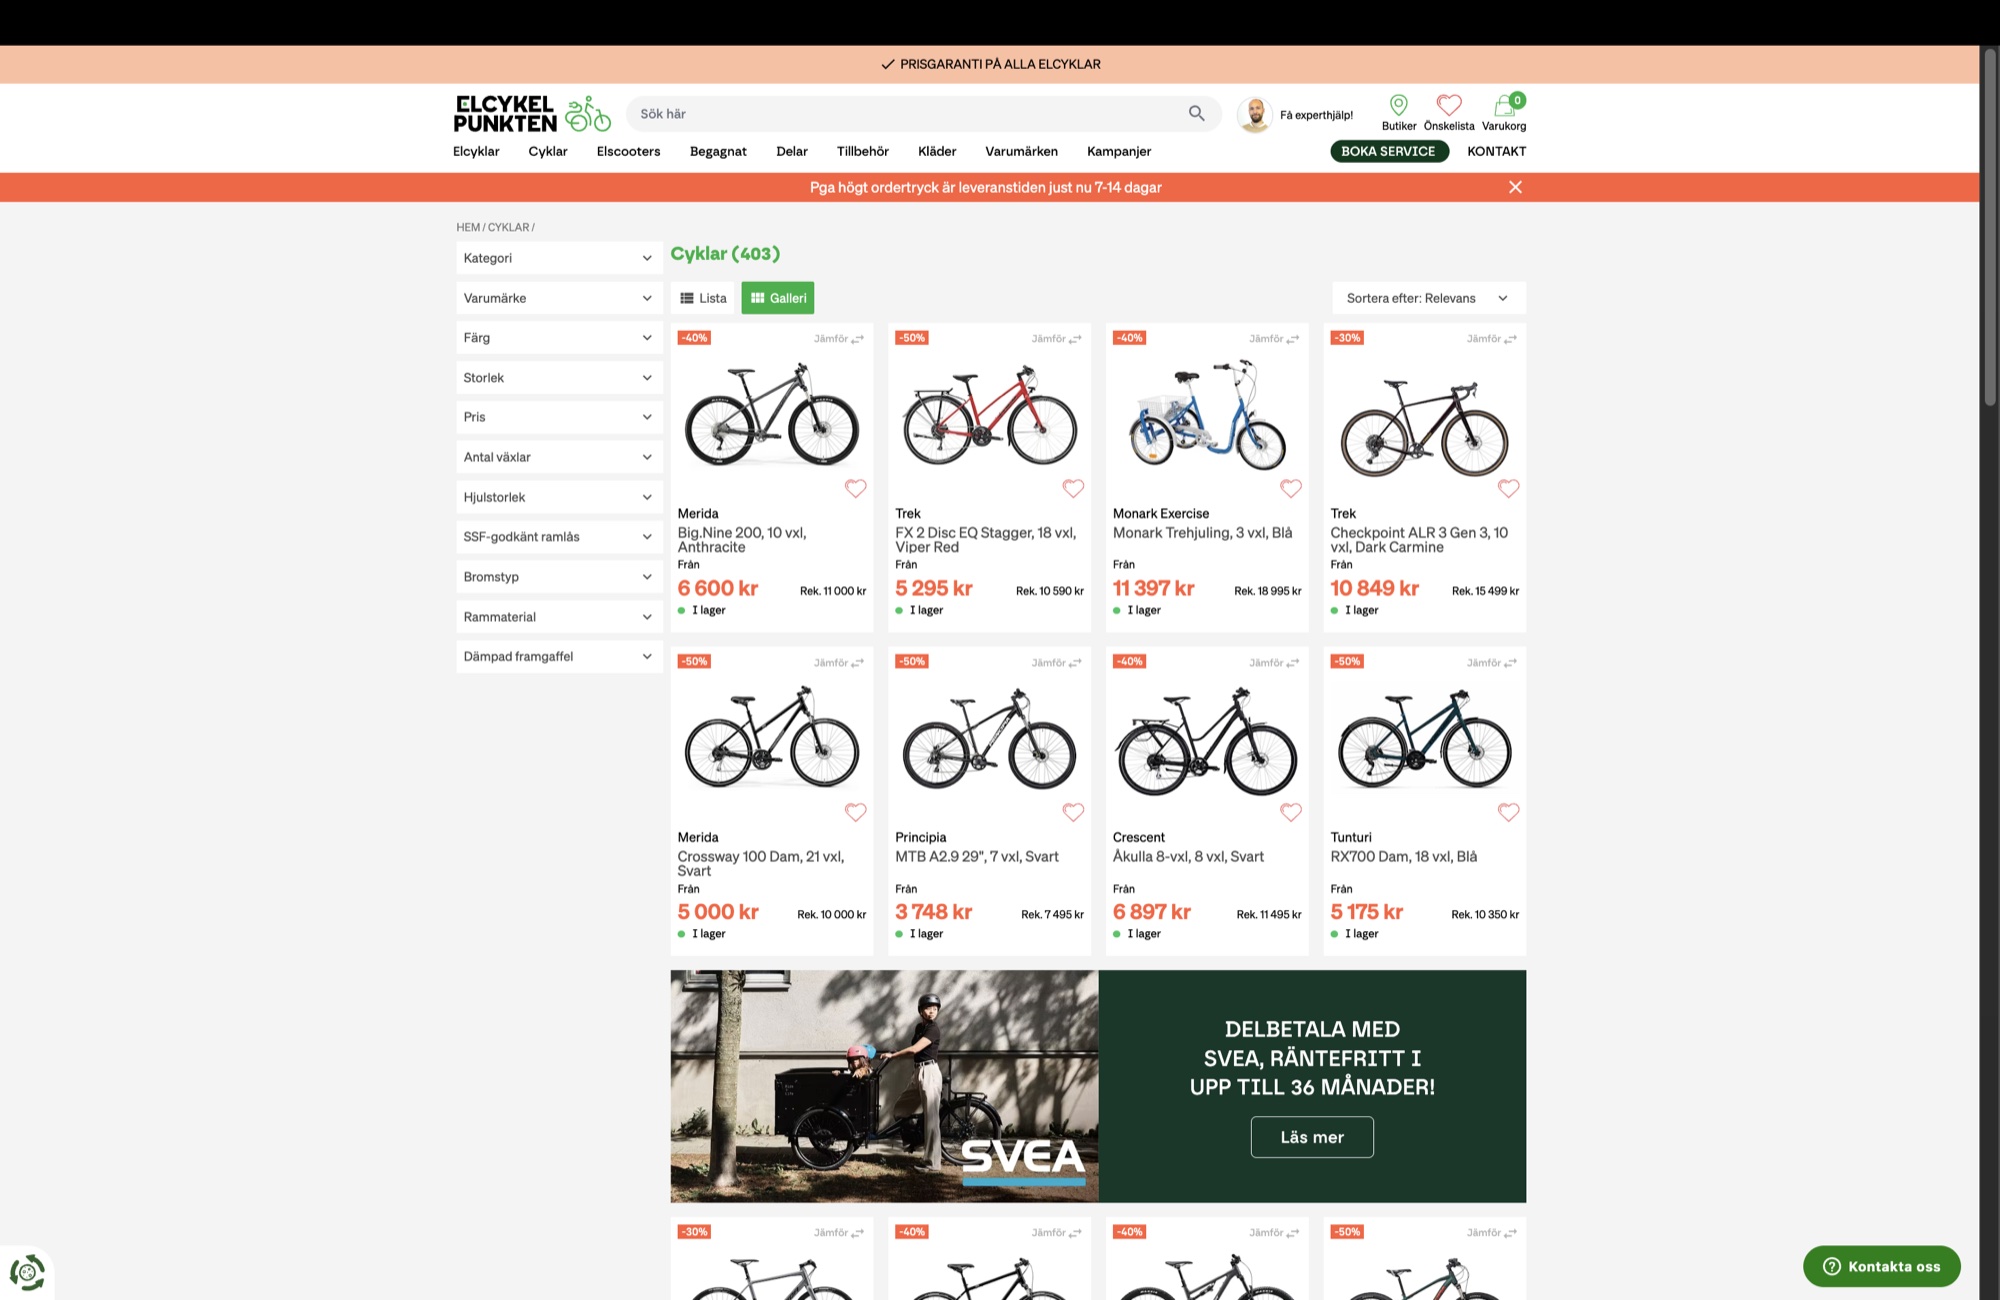Compare Crescent Åkulla via Jämför
Screen dimensions: 2000x1300
(1274, 663)
